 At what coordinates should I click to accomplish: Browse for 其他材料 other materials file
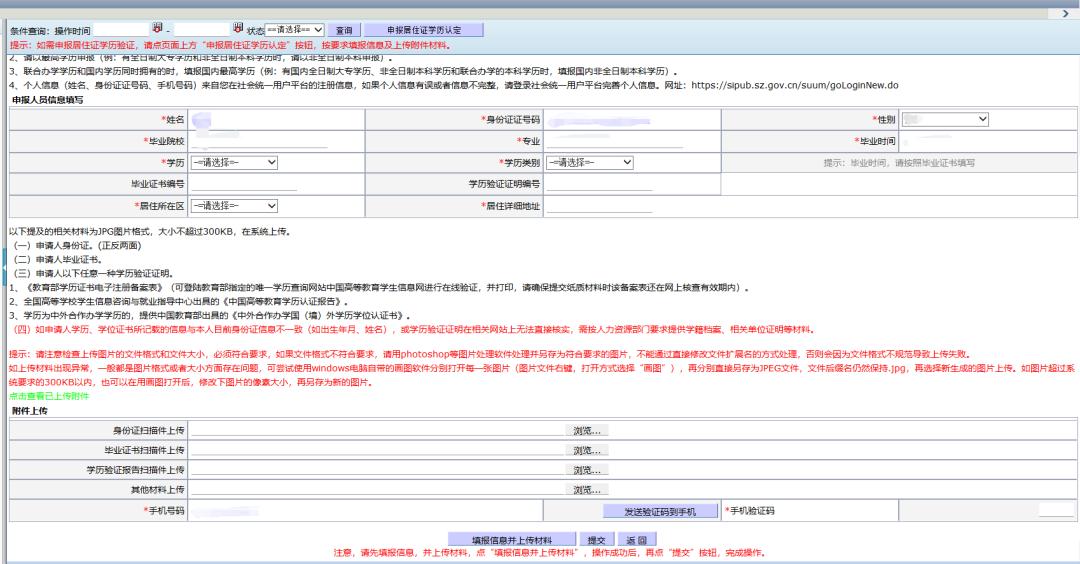tap(588, 490)
